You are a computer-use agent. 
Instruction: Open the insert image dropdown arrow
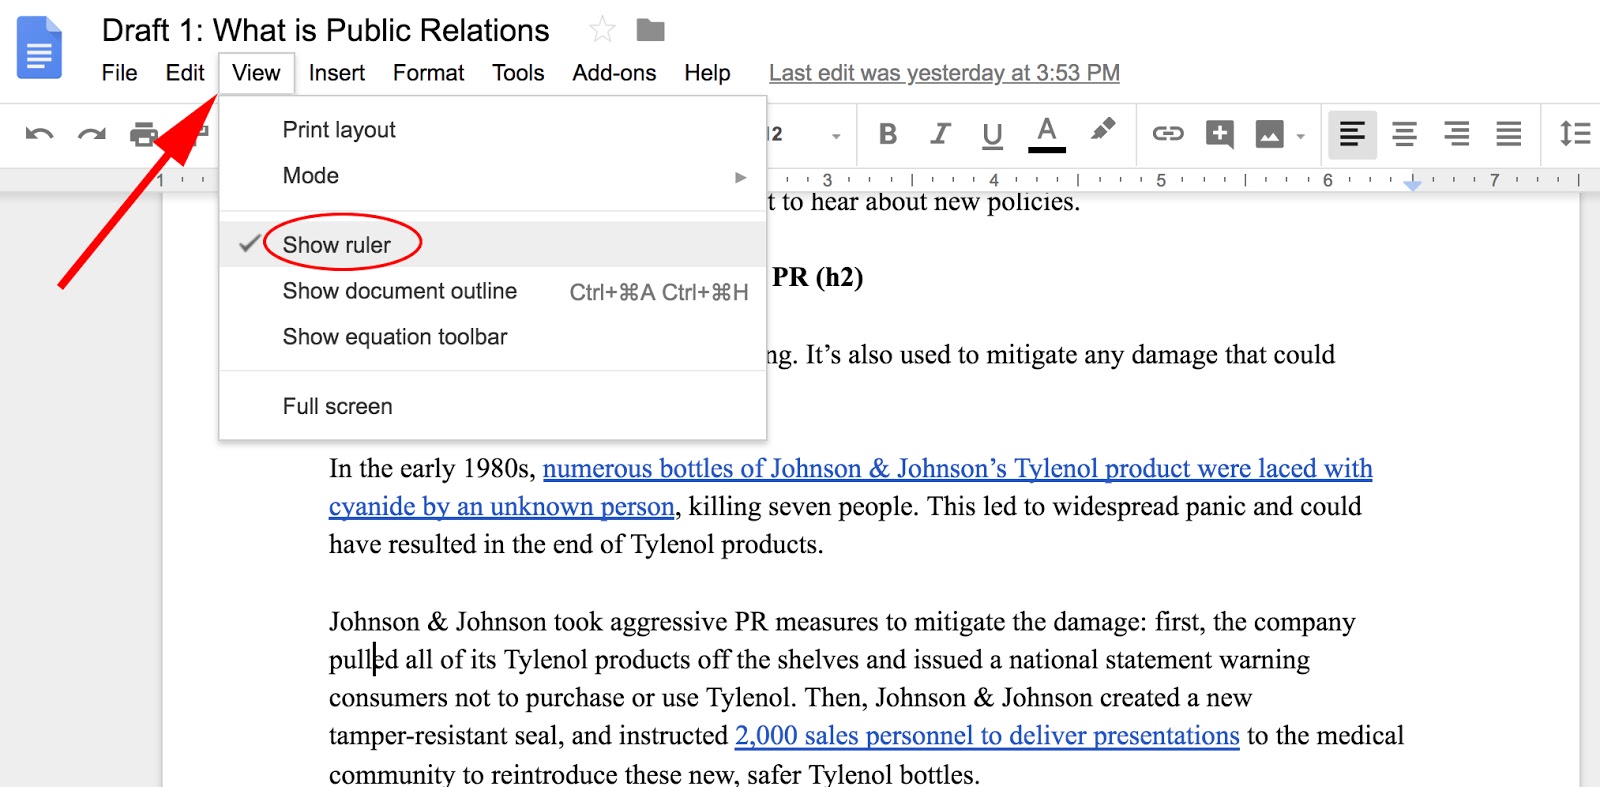[x=1300, y=136]
